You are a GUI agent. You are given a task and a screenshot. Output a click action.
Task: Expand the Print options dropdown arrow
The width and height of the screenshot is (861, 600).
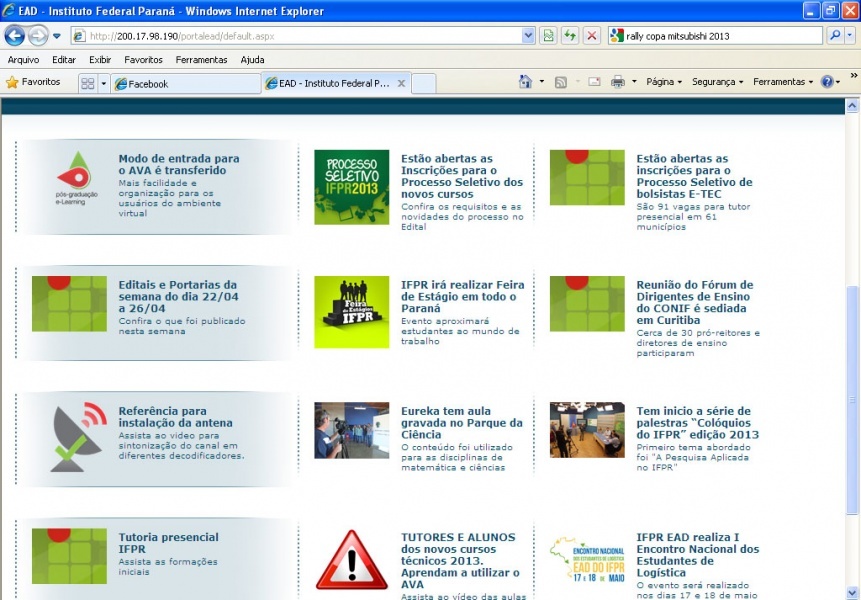634,82
